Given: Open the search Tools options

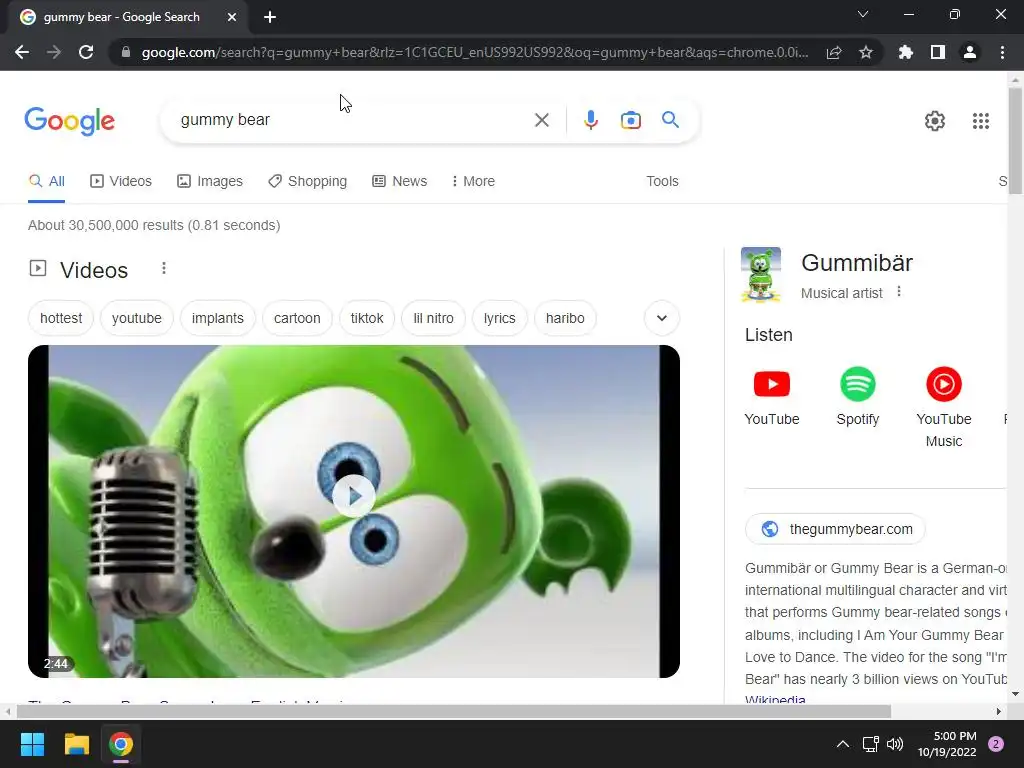Looking at the screenshot, I should [x=662, y=182].
